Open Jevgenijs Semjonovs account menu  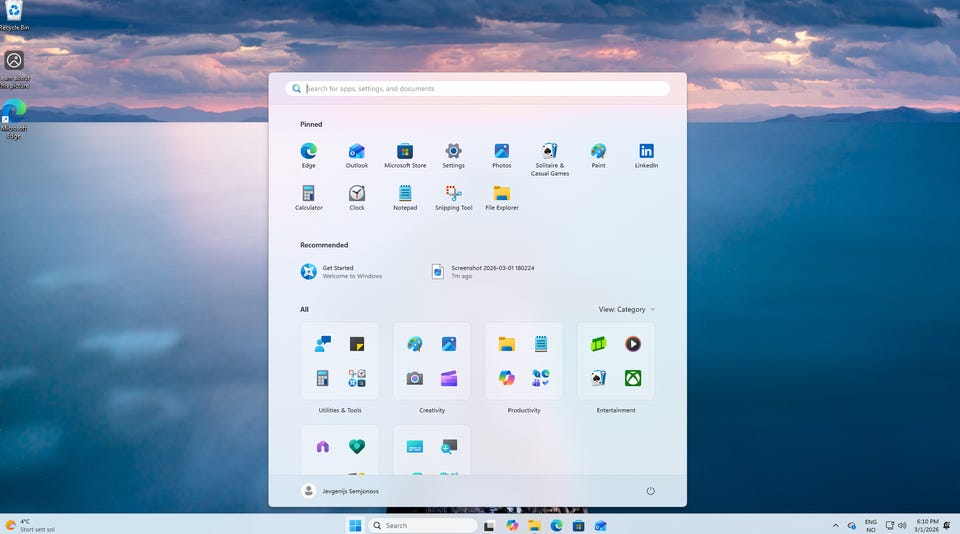pos(340,491)
